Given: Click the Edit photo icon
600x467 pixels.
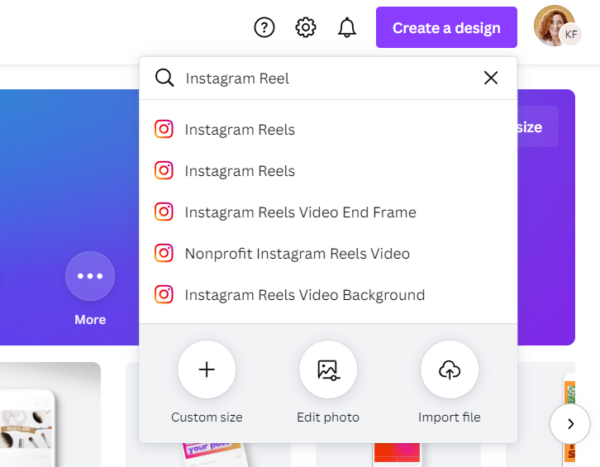Looking at the screenshot, I should [x=328, y=370].
